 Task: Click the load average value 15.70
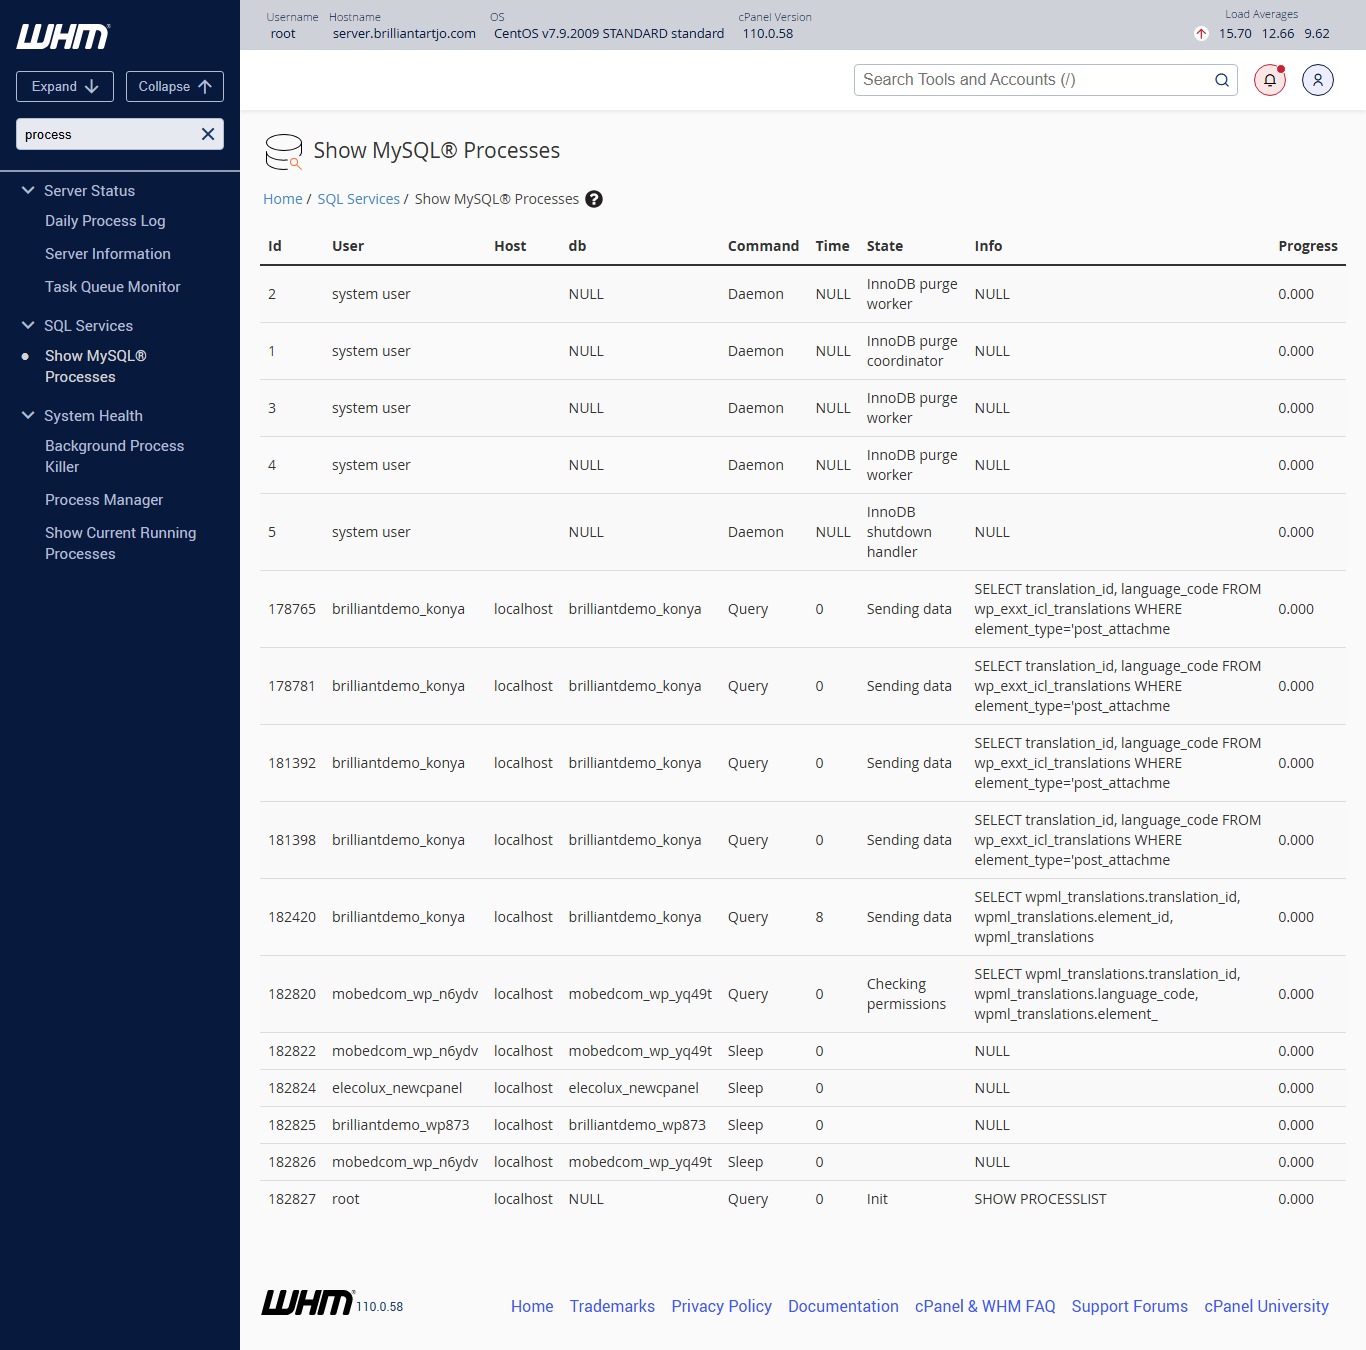click(1235, 33)
